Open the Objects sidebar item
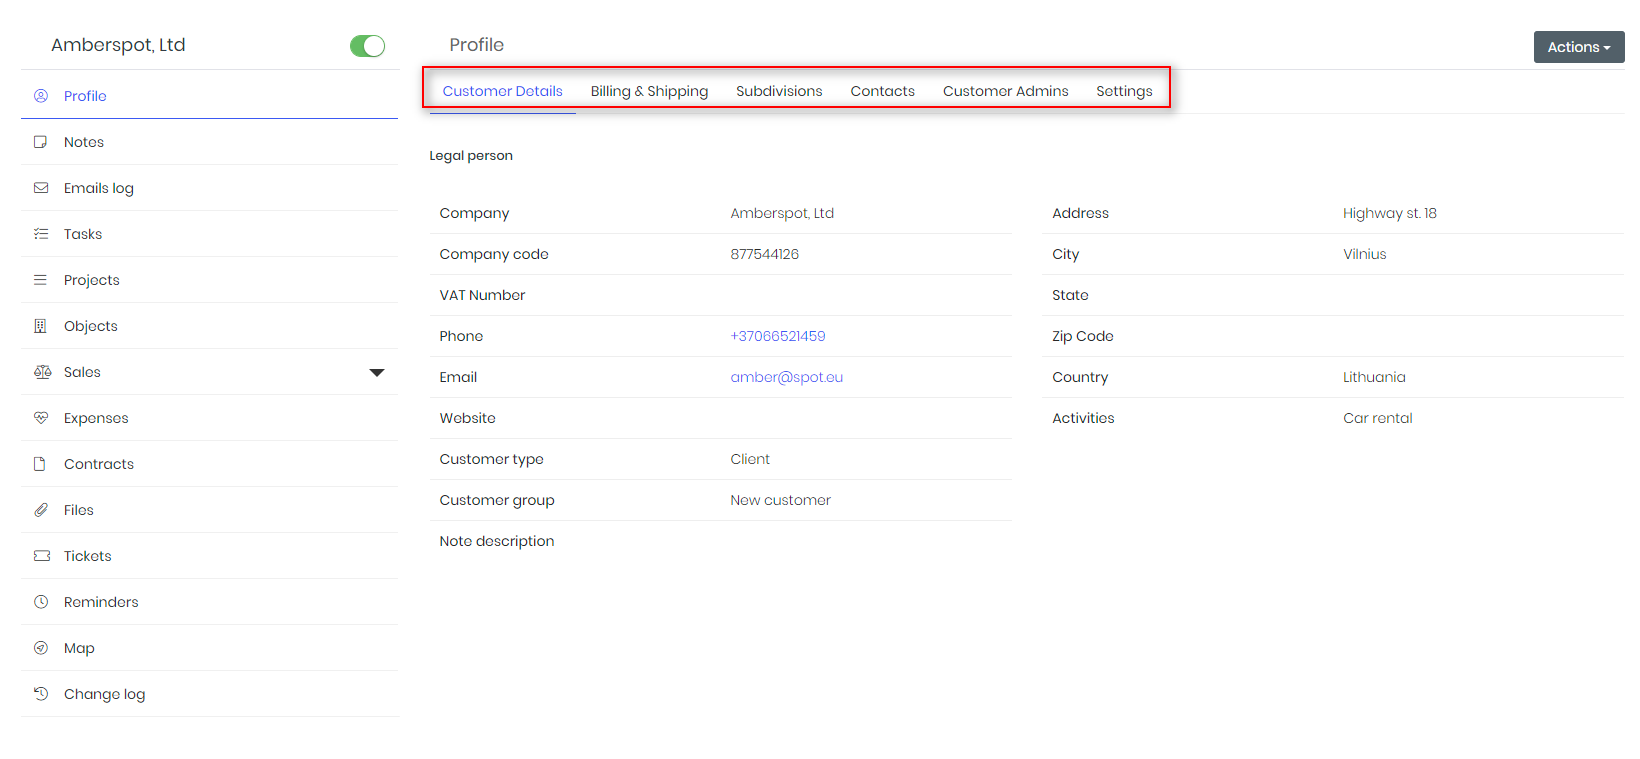The width and height of the screenshot is (1640, 759). tap(209, 326)
